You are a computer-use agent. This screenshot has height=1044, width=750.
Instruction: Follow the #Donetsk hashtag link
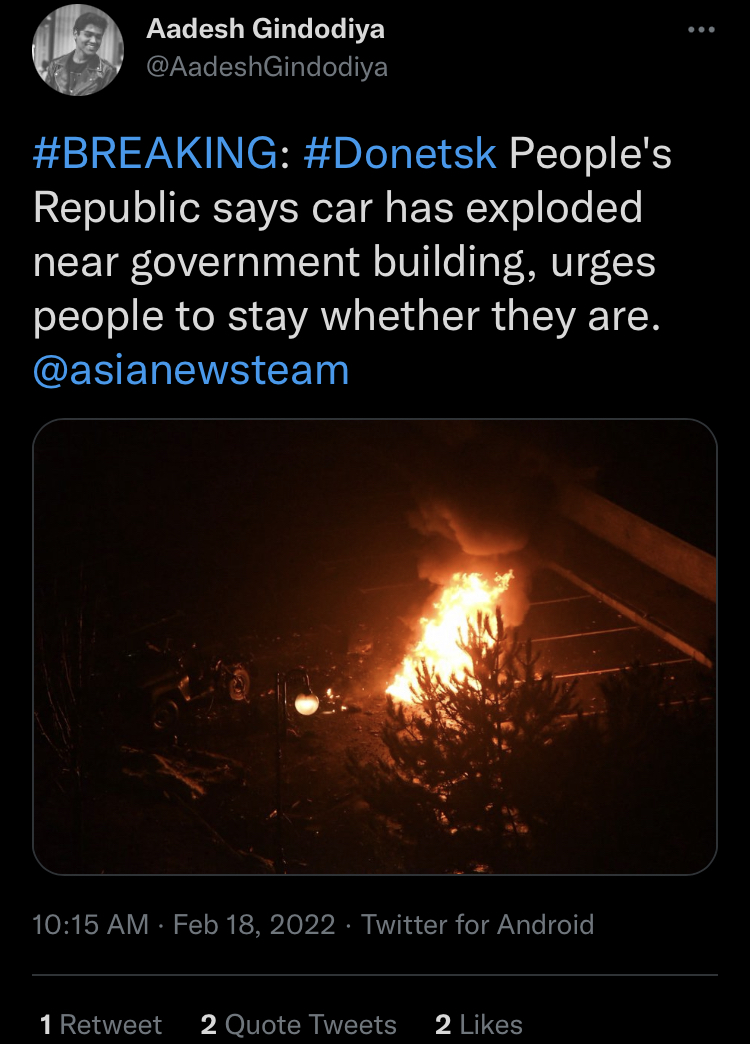point(400,153)
